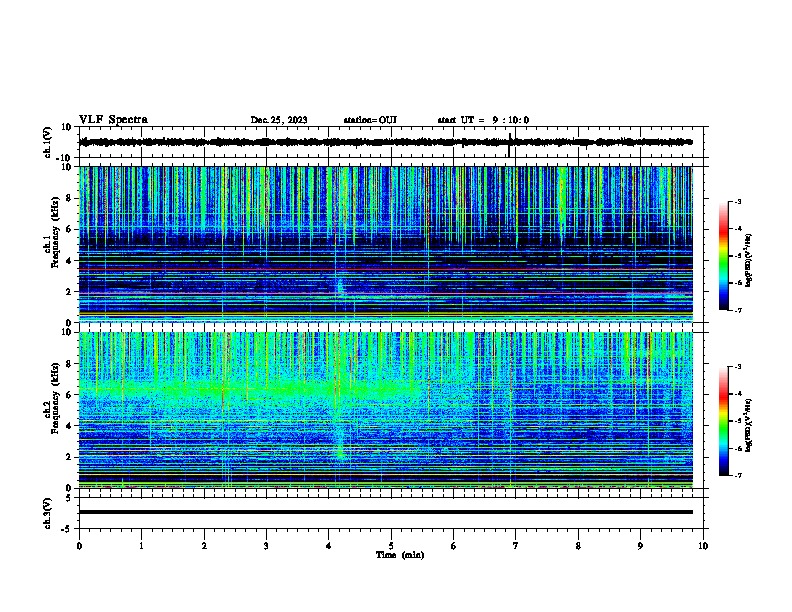Image resolution: width=792 pixels, height=612 pixels.
Task: Click the "ch.3(V)" axis label
Action: point(48,513)
